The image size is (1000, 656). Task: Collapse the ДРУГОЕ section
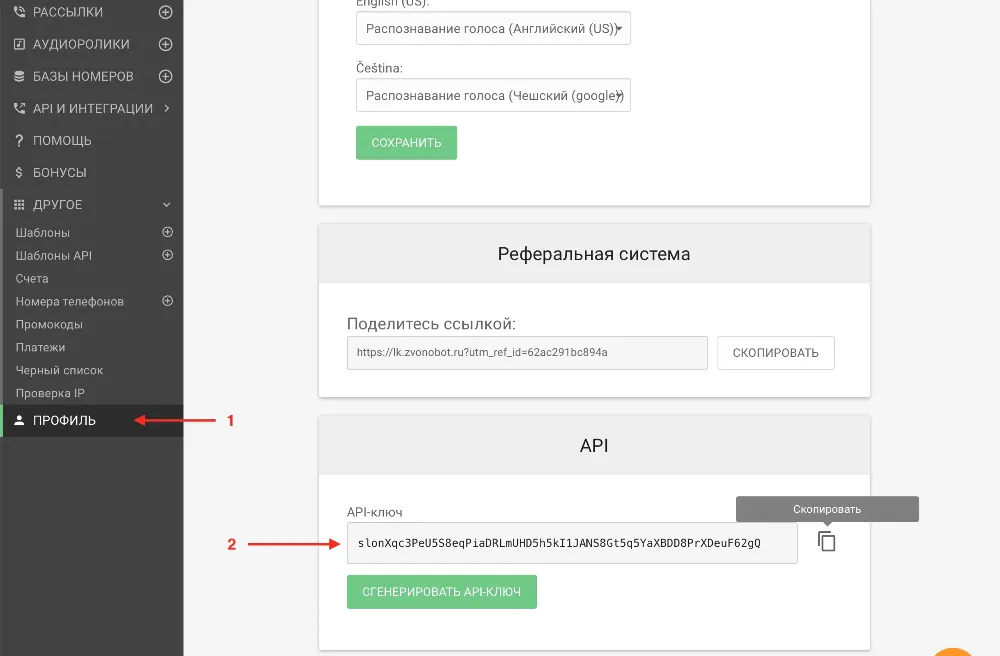click(x=166, y=205)
